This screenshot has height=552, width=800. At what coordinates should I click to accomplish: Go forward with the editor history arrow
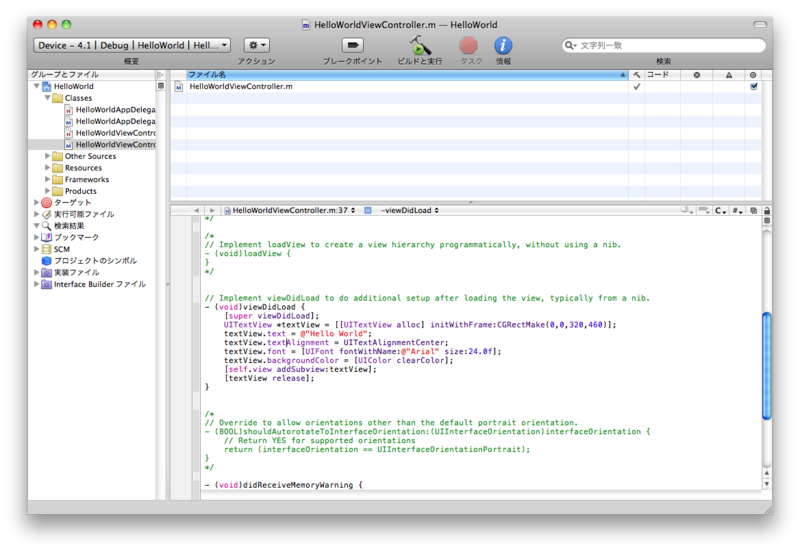[212, 210]
